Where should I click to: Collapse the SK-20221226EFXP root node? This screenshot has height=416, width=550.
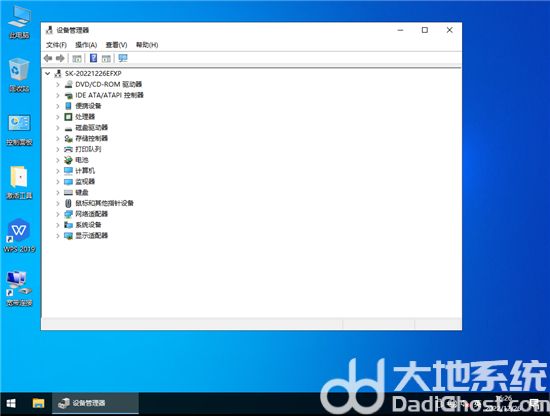48,73
